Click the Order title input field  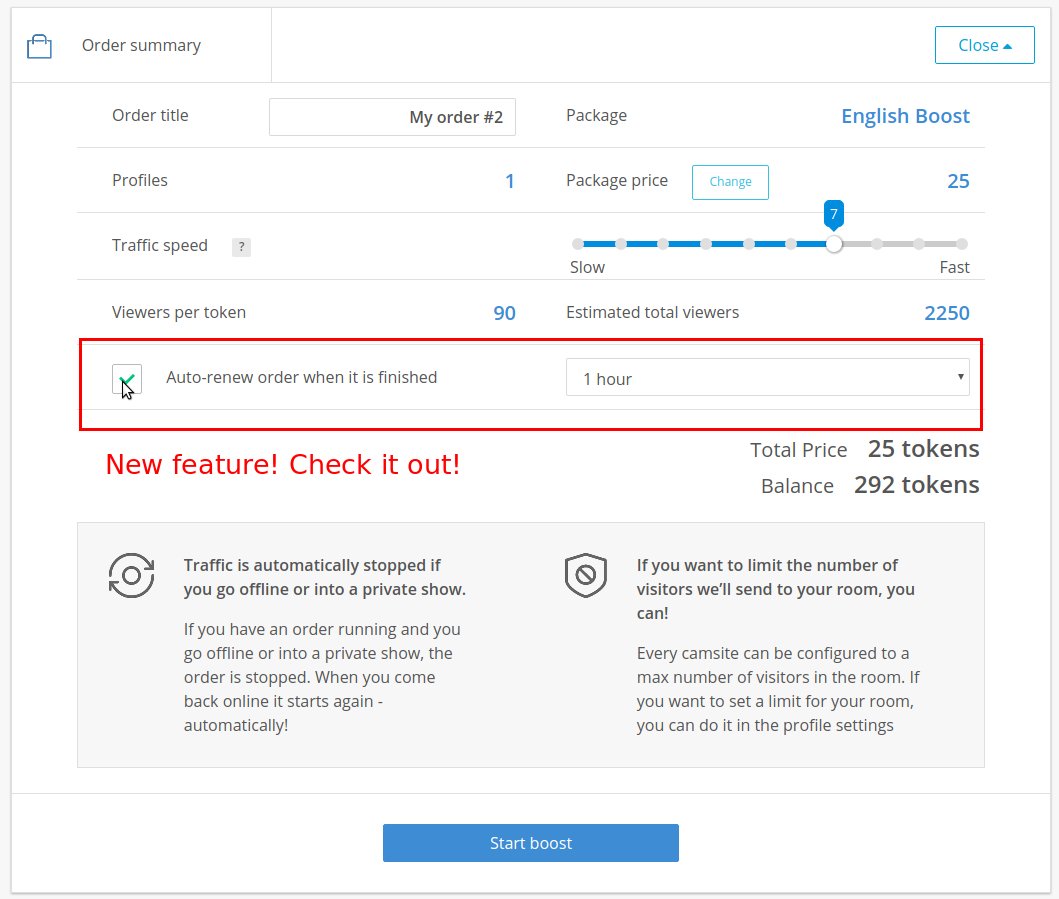(x=392, y=117)
